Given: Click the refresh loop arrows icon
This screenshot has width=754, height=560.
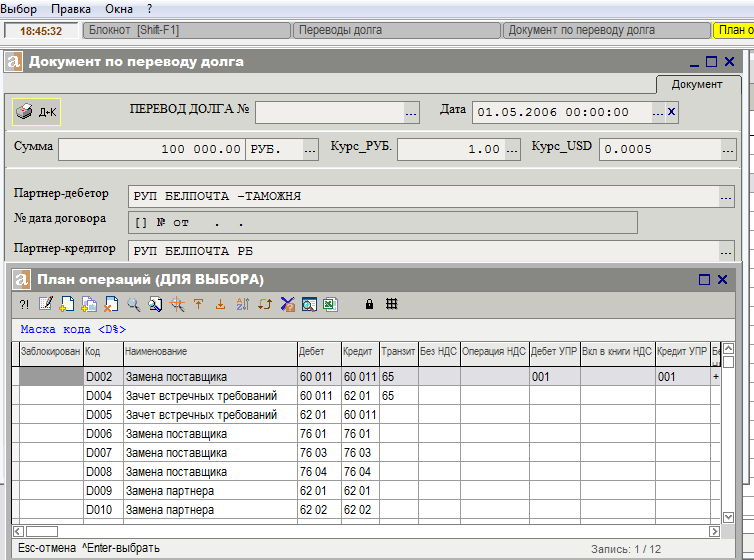Looking at the screenshot, I should click(x=264, y=304).
